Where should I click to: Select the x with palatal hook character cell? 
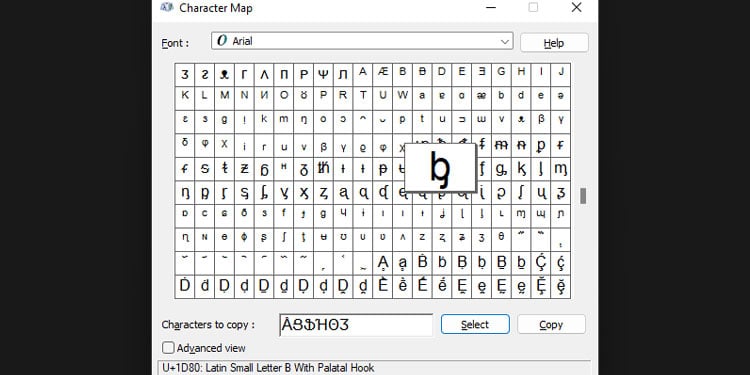click(303, 193)
